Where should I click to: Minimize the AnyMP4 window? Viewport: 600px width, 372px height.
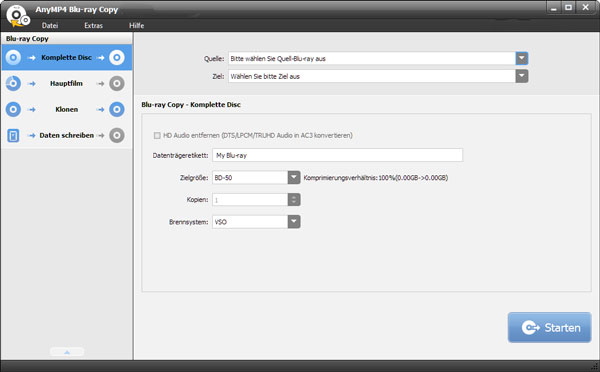[553, 8]
